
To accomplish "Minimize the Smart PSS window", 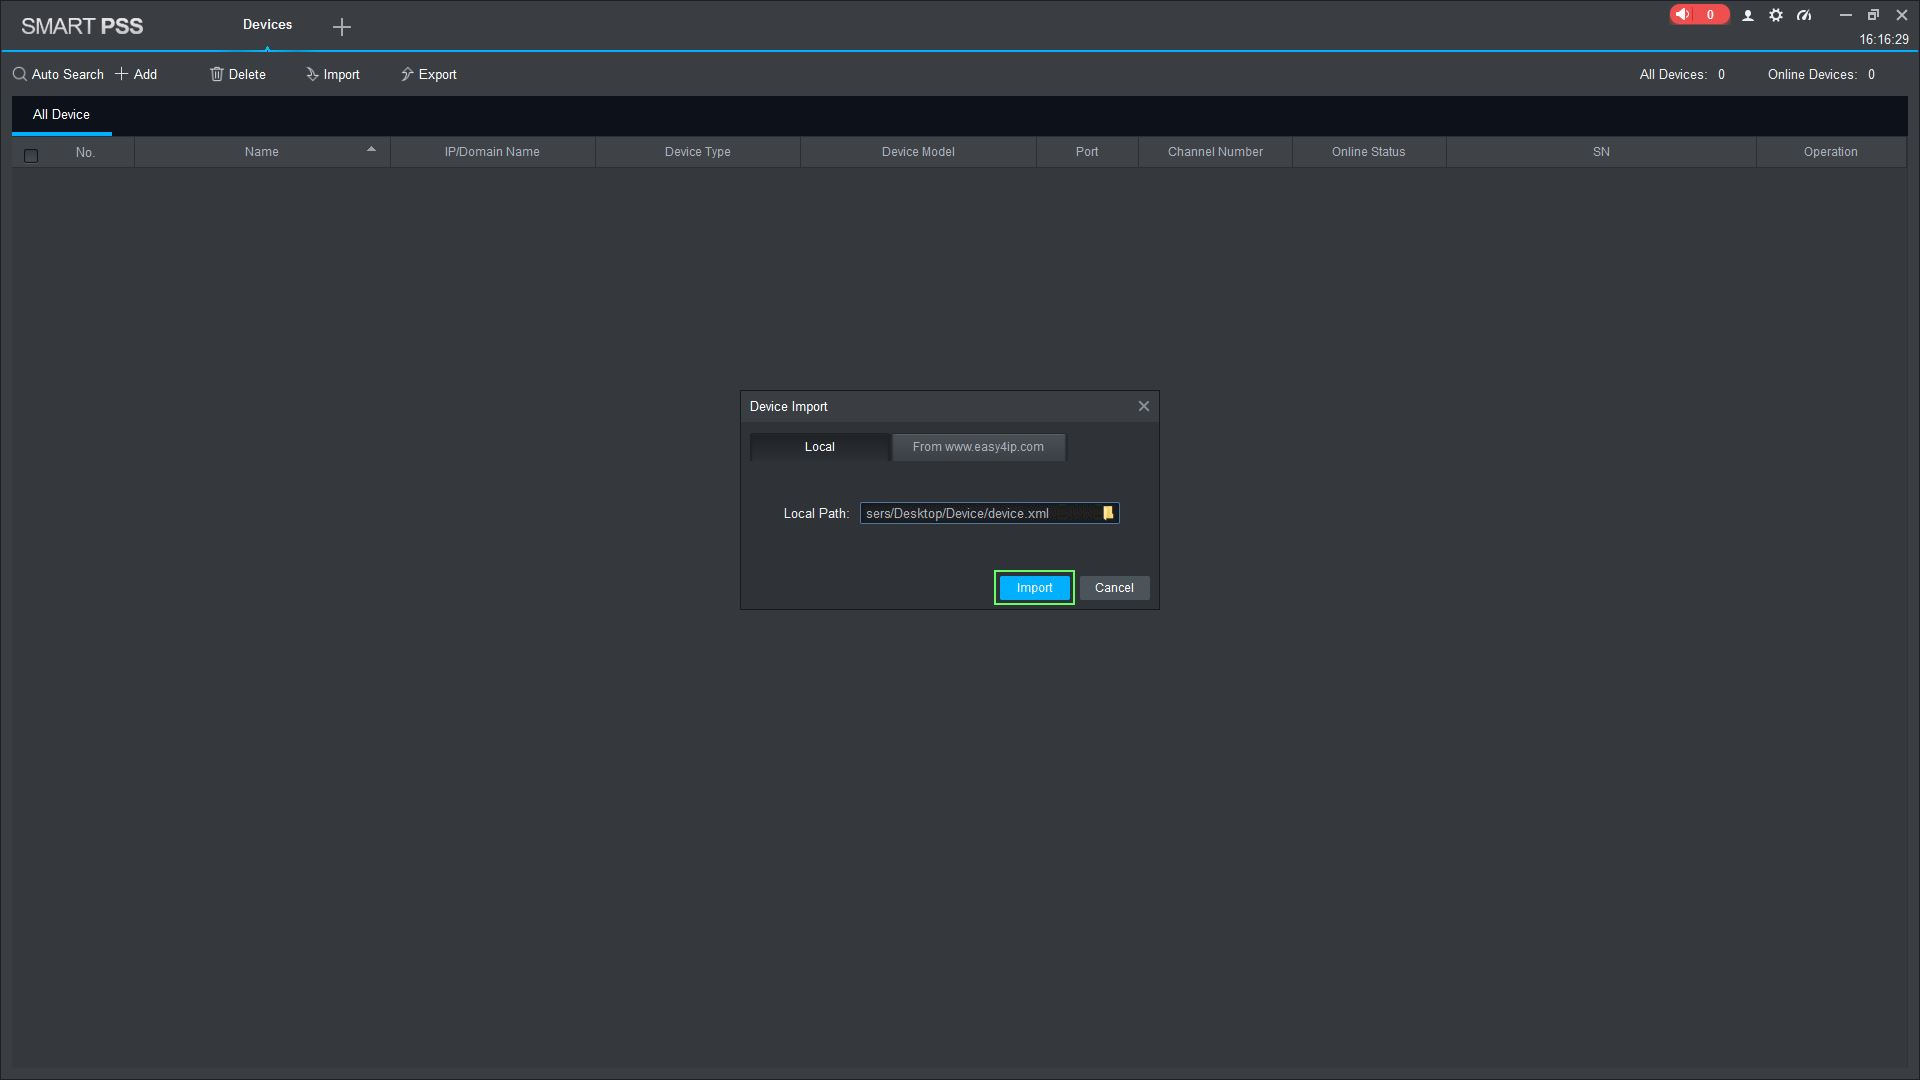I will (1846, 15).
